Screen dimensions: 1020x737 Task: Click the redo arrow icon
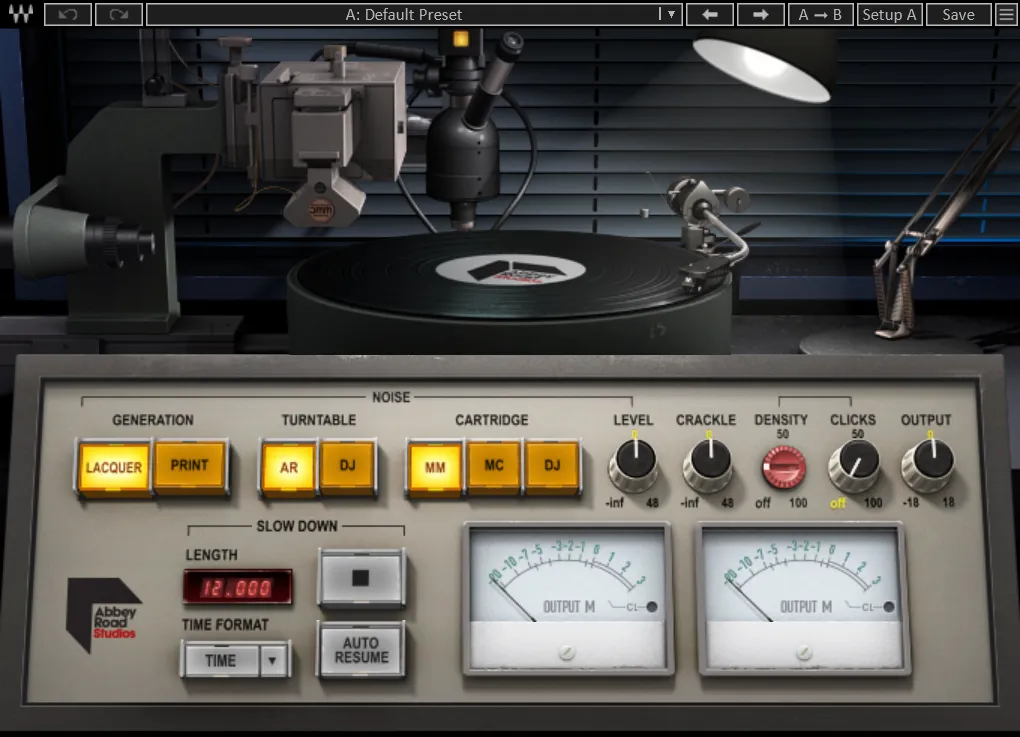coord(119,15)
